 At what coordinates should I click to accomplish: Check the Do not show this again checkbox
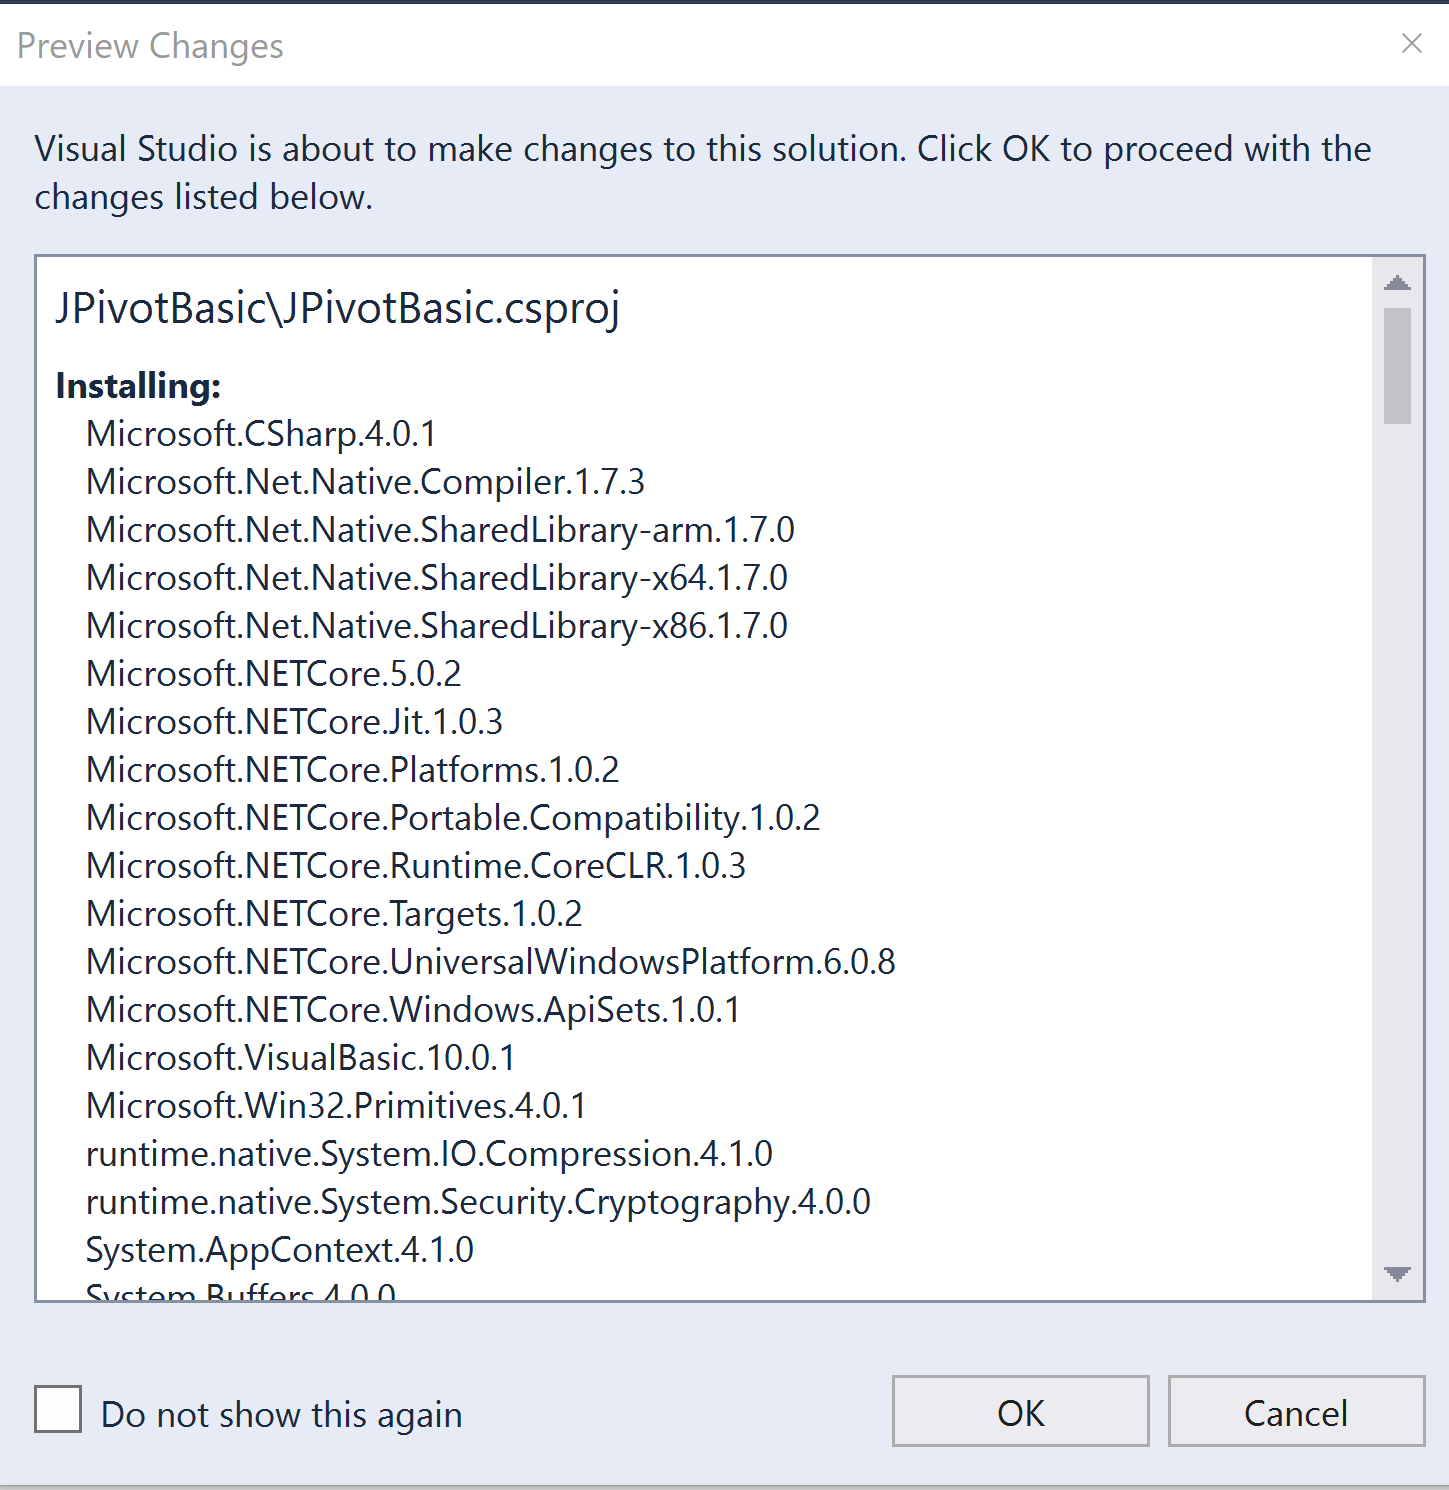57,1411
